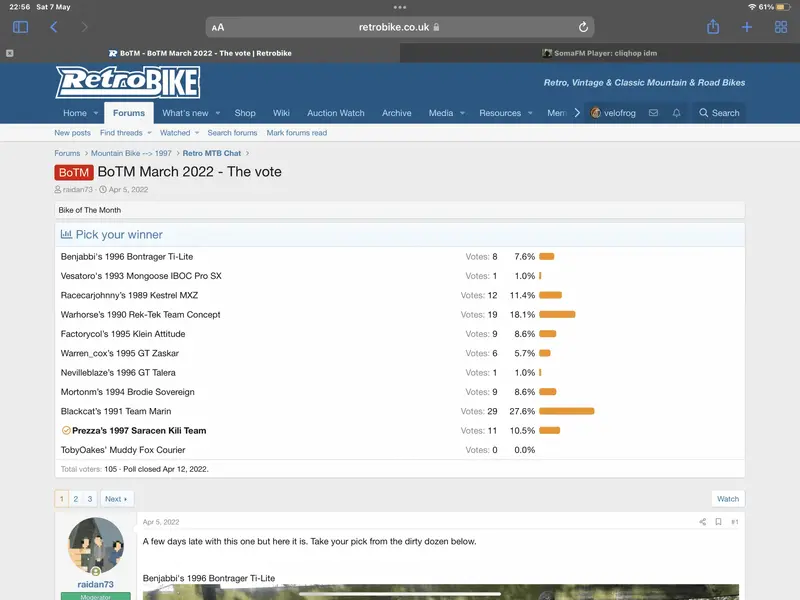Click Prezza's 1997 Saracen Kili Team option
The image size is (800, 600).
coord(139,431)
